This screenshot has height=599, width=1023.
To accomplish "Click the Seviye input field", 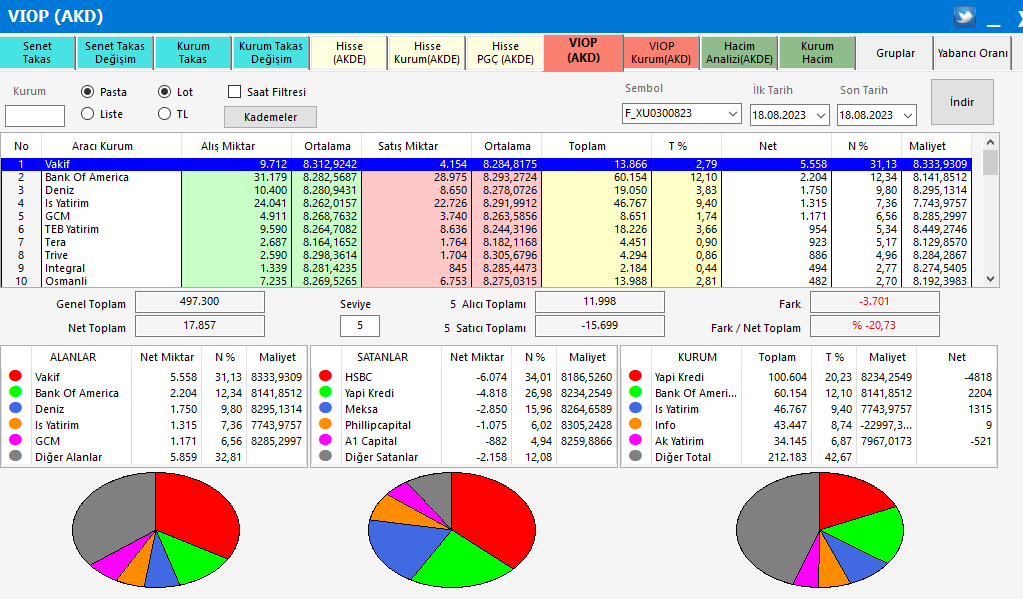I will (x=359, y=325).
